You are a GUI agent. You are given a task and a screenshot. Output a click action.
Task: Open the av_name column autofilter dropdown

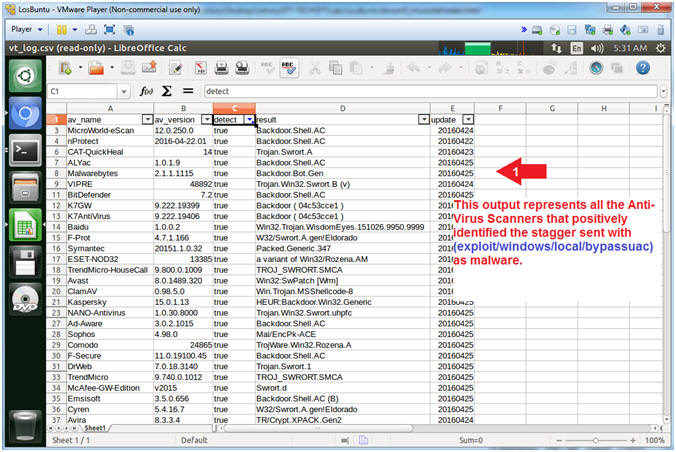147,119
